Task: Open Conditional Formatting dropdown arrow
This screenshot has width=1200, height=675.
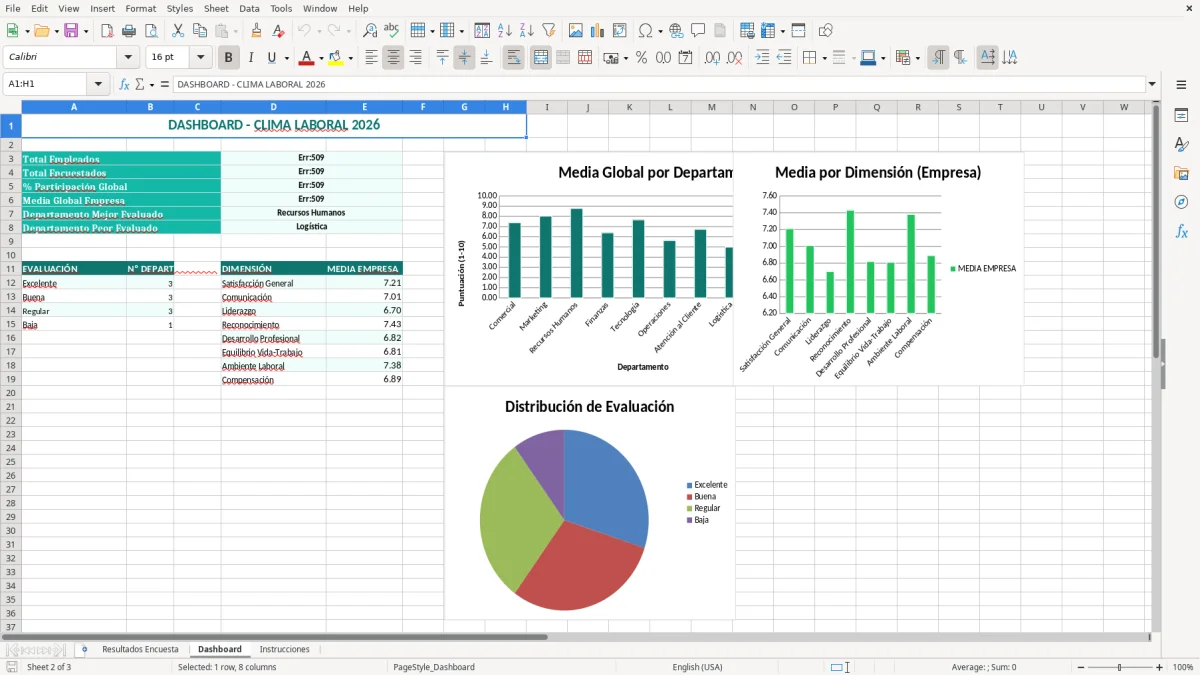Action: click(x=917, y=58)
